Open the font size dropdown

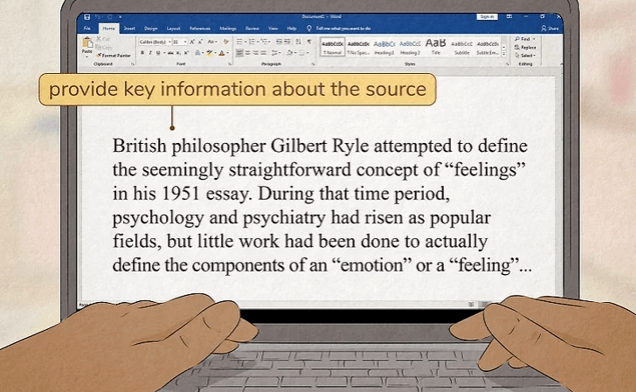coord(180,42)
